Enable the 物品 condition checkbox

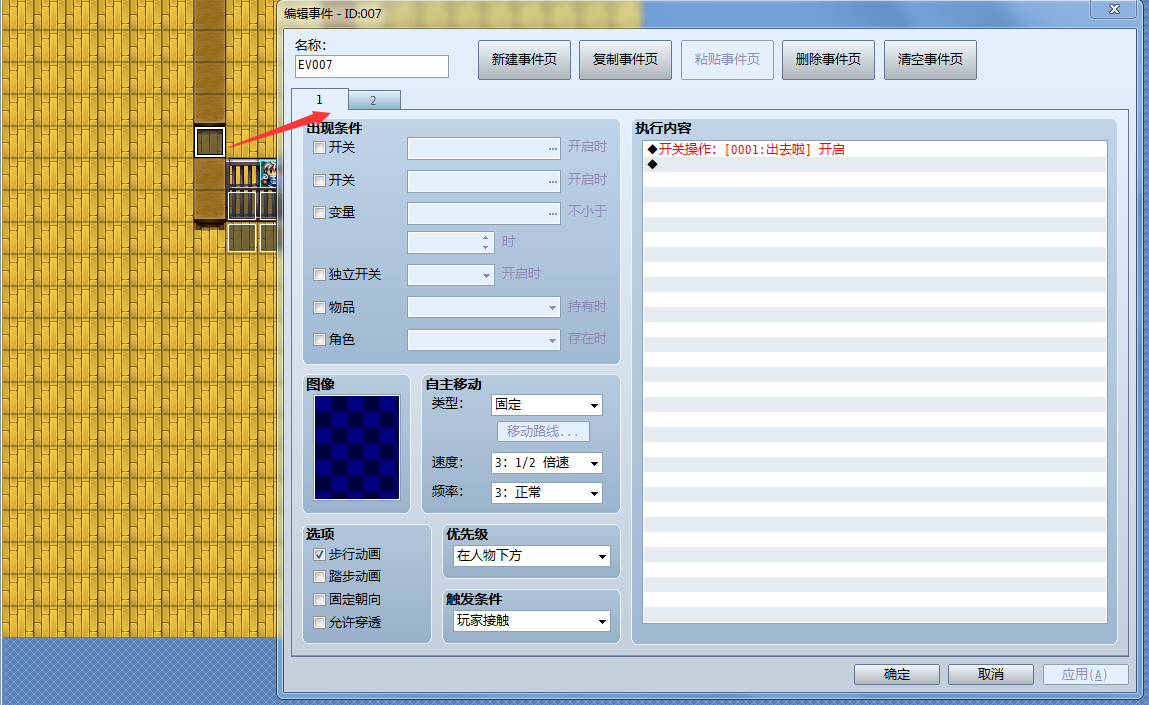click(319, 307)
